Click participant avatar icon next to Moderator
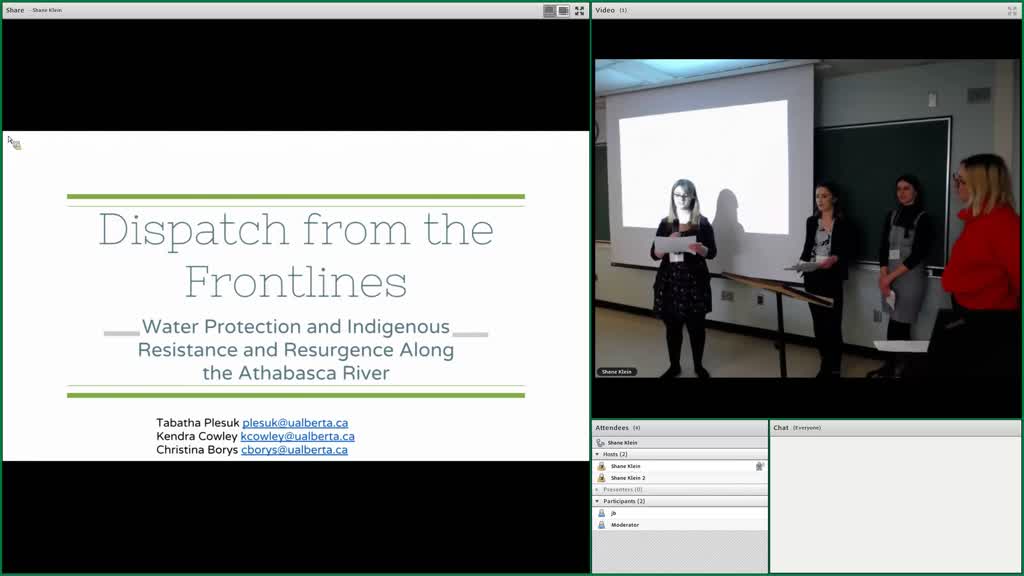This screenshot has width=1024, height=576. 601,525
